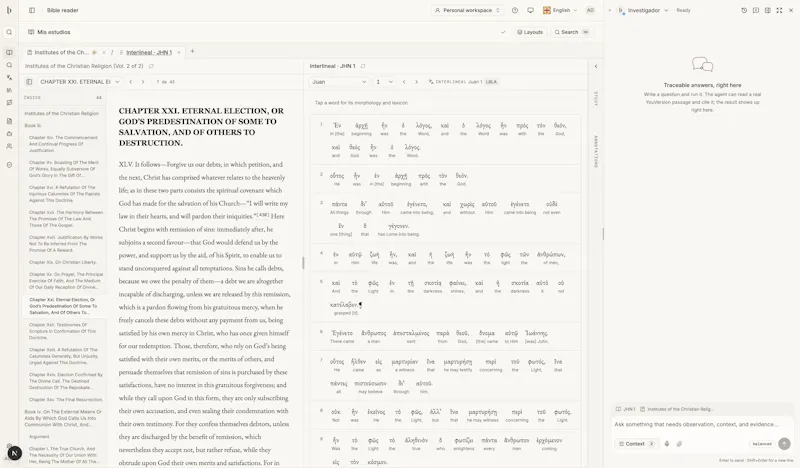Toggle the Institutes index sidebar icon

click(x=29, y=82)
